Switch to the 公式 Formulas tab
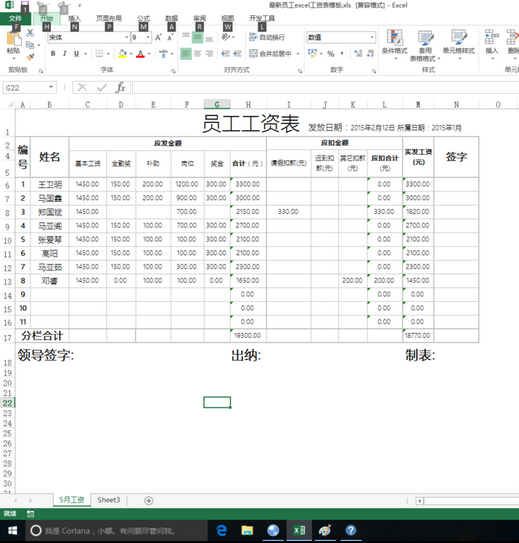Image resolution: width=519 pixels, height=543 pixels. click(x=143, y=18)
